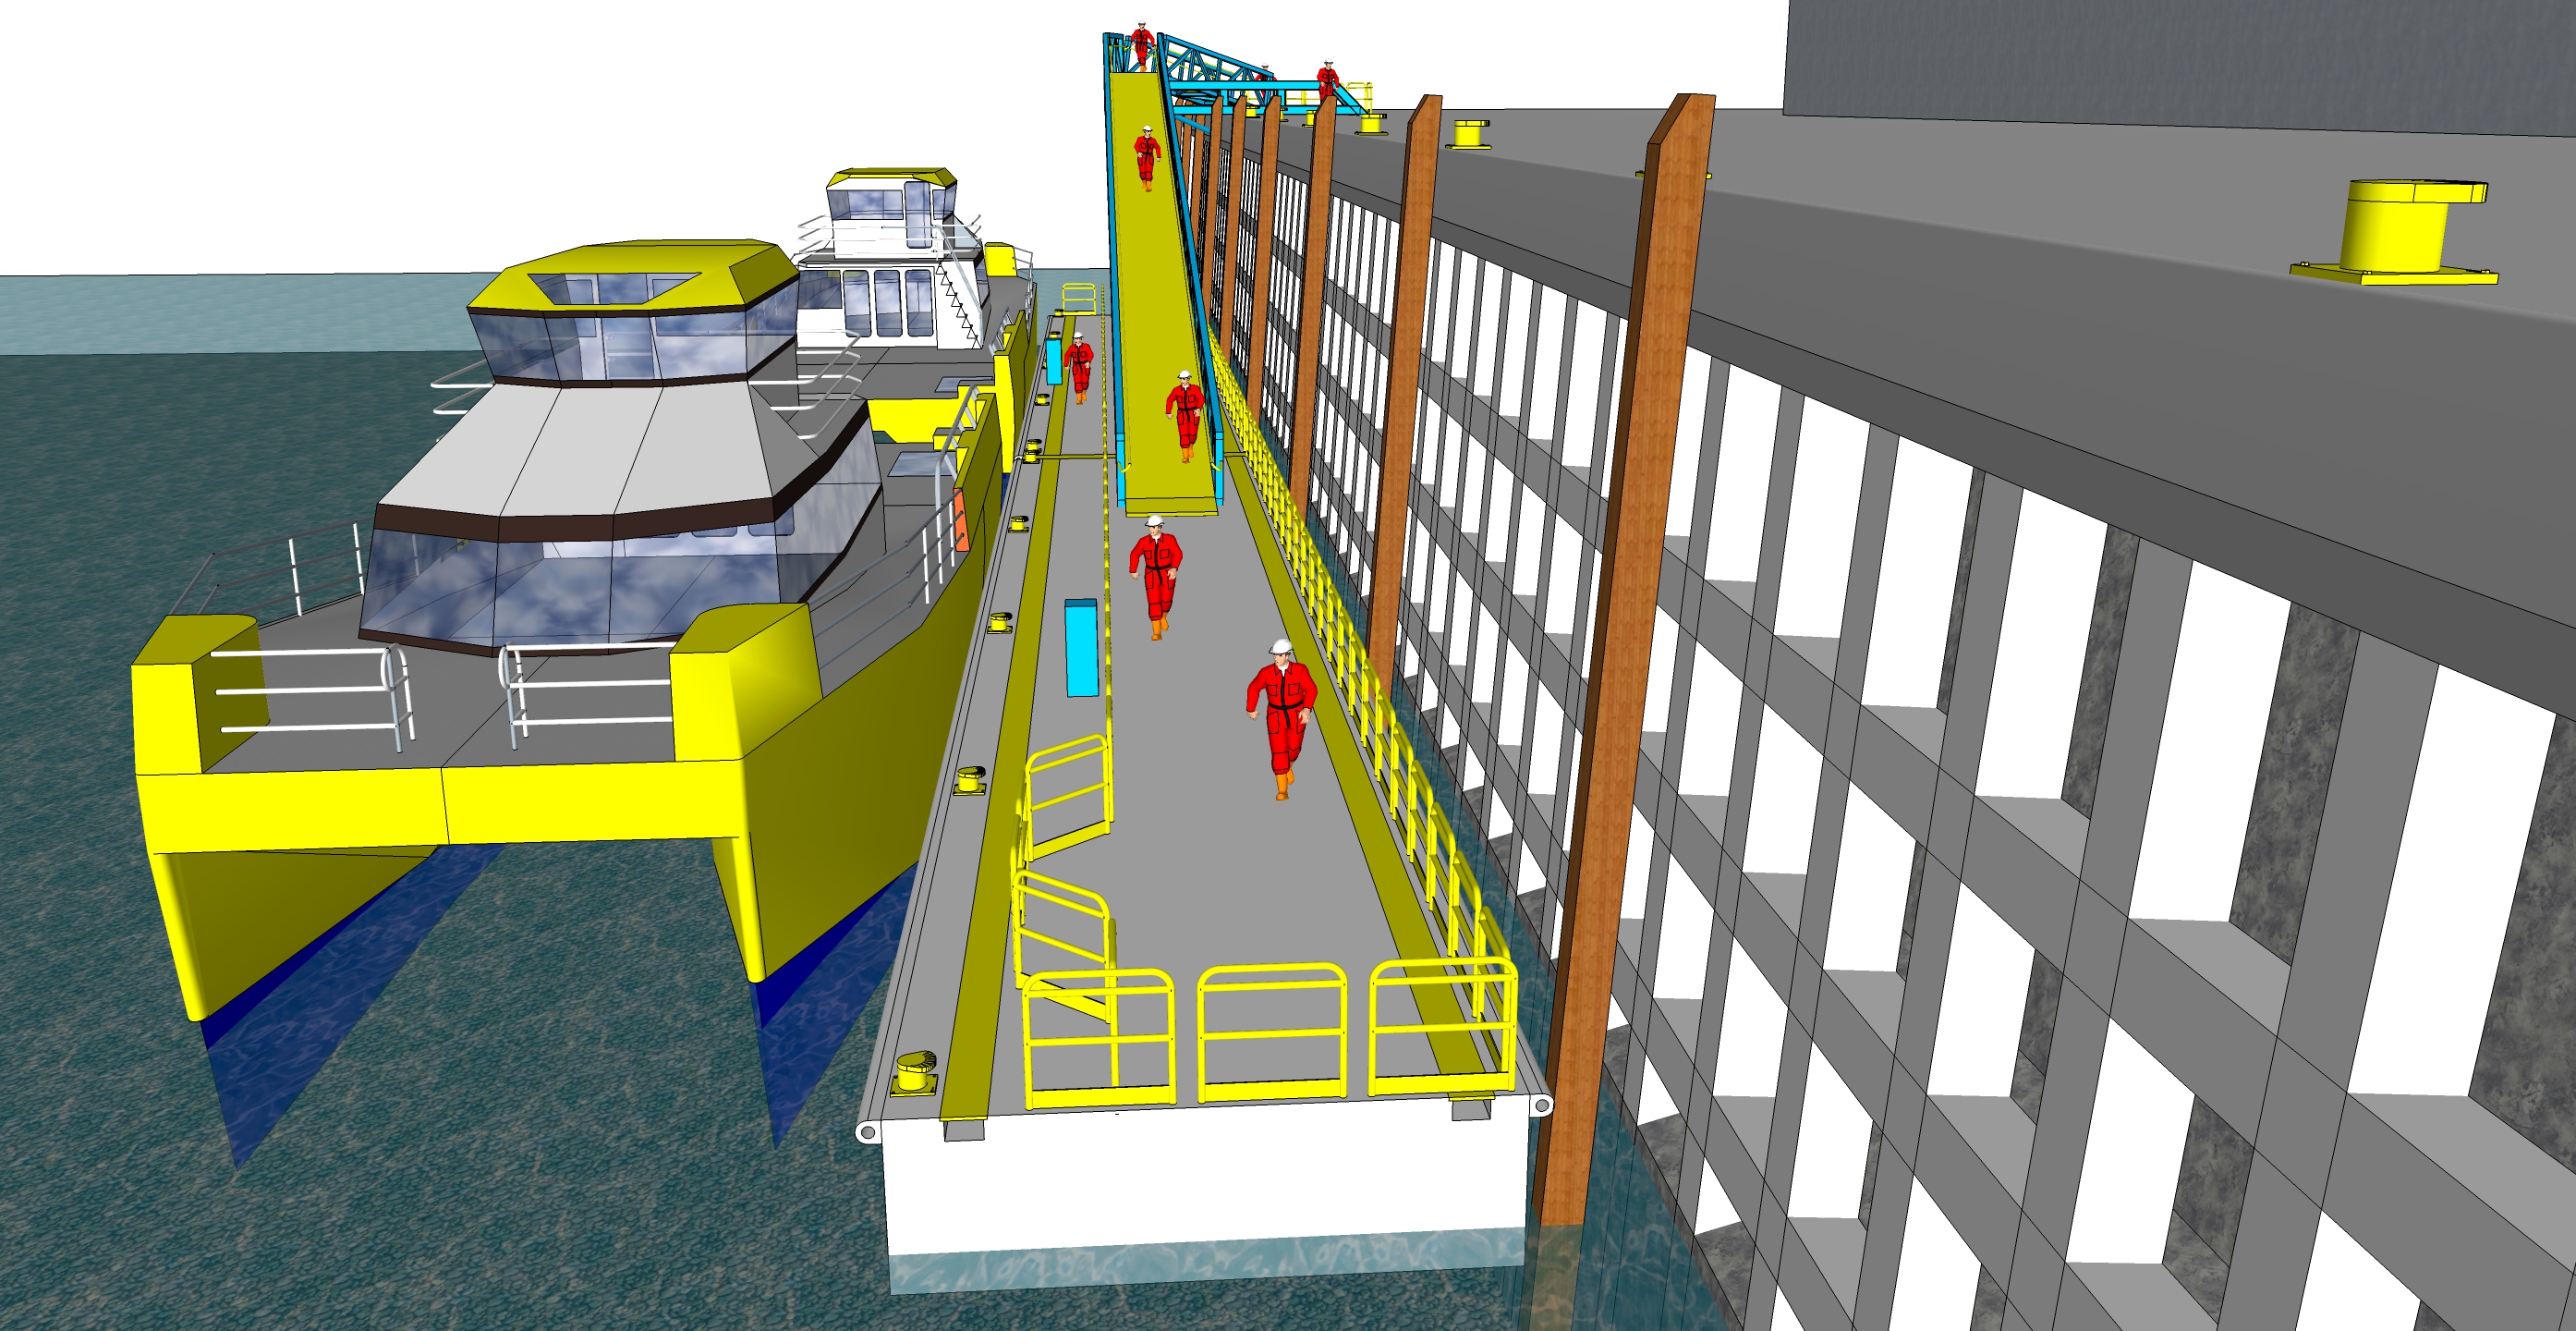2576x1331 pixels.
Task: Click the large cyan box on the pontoon deck
Action: (x=1081, y=647)
